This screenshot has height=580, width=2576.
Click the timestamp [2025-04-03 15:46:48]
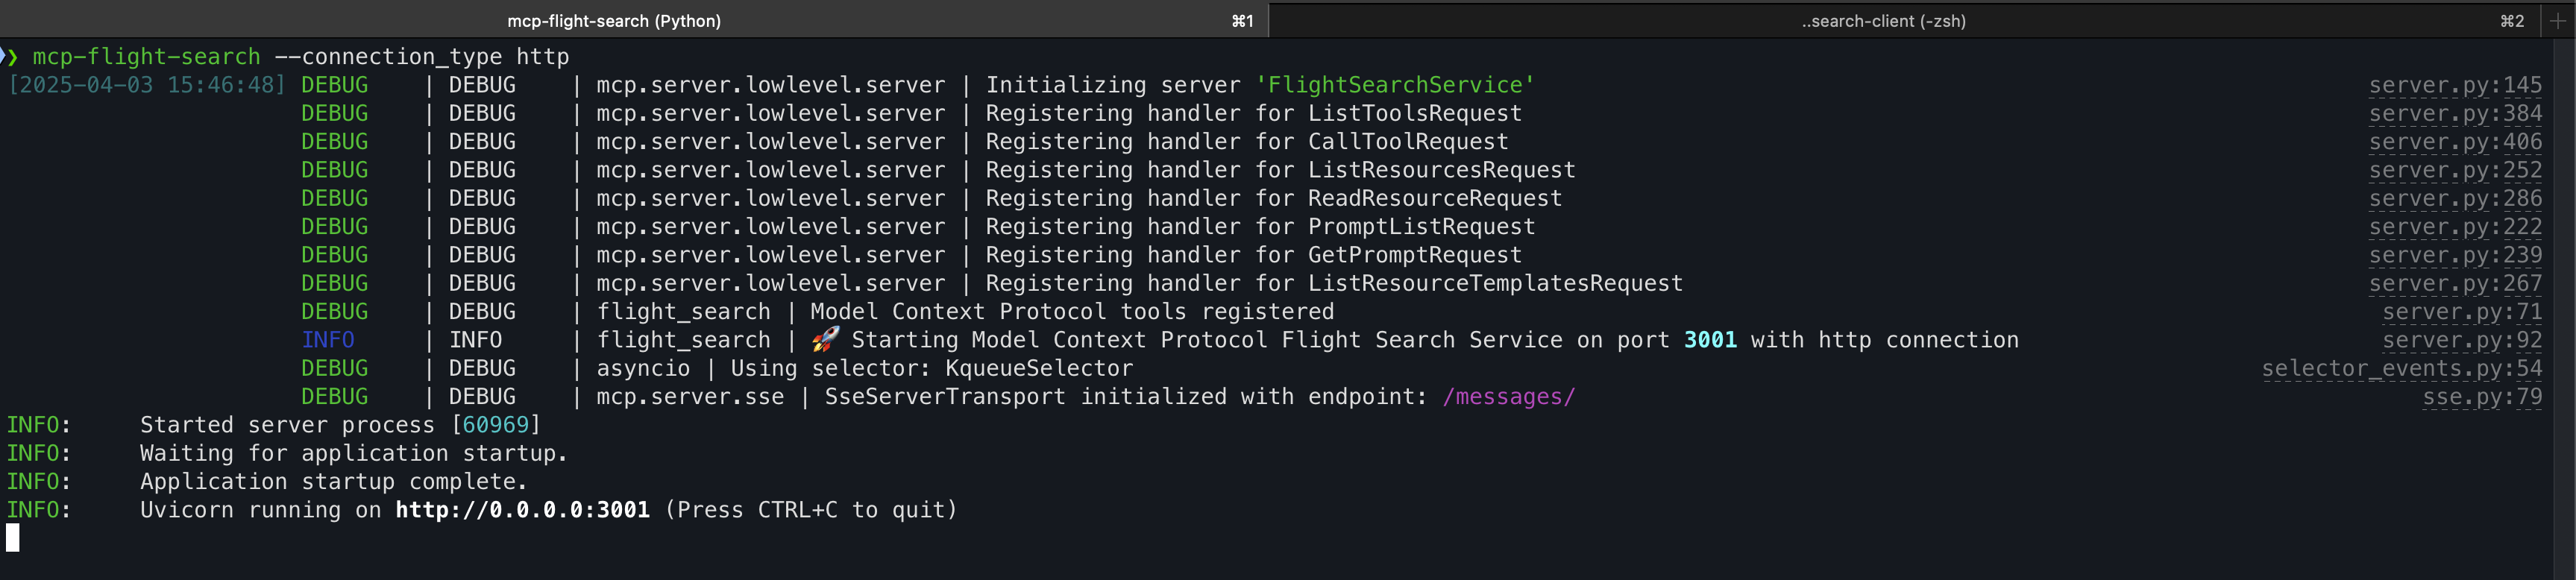(146, 85)
